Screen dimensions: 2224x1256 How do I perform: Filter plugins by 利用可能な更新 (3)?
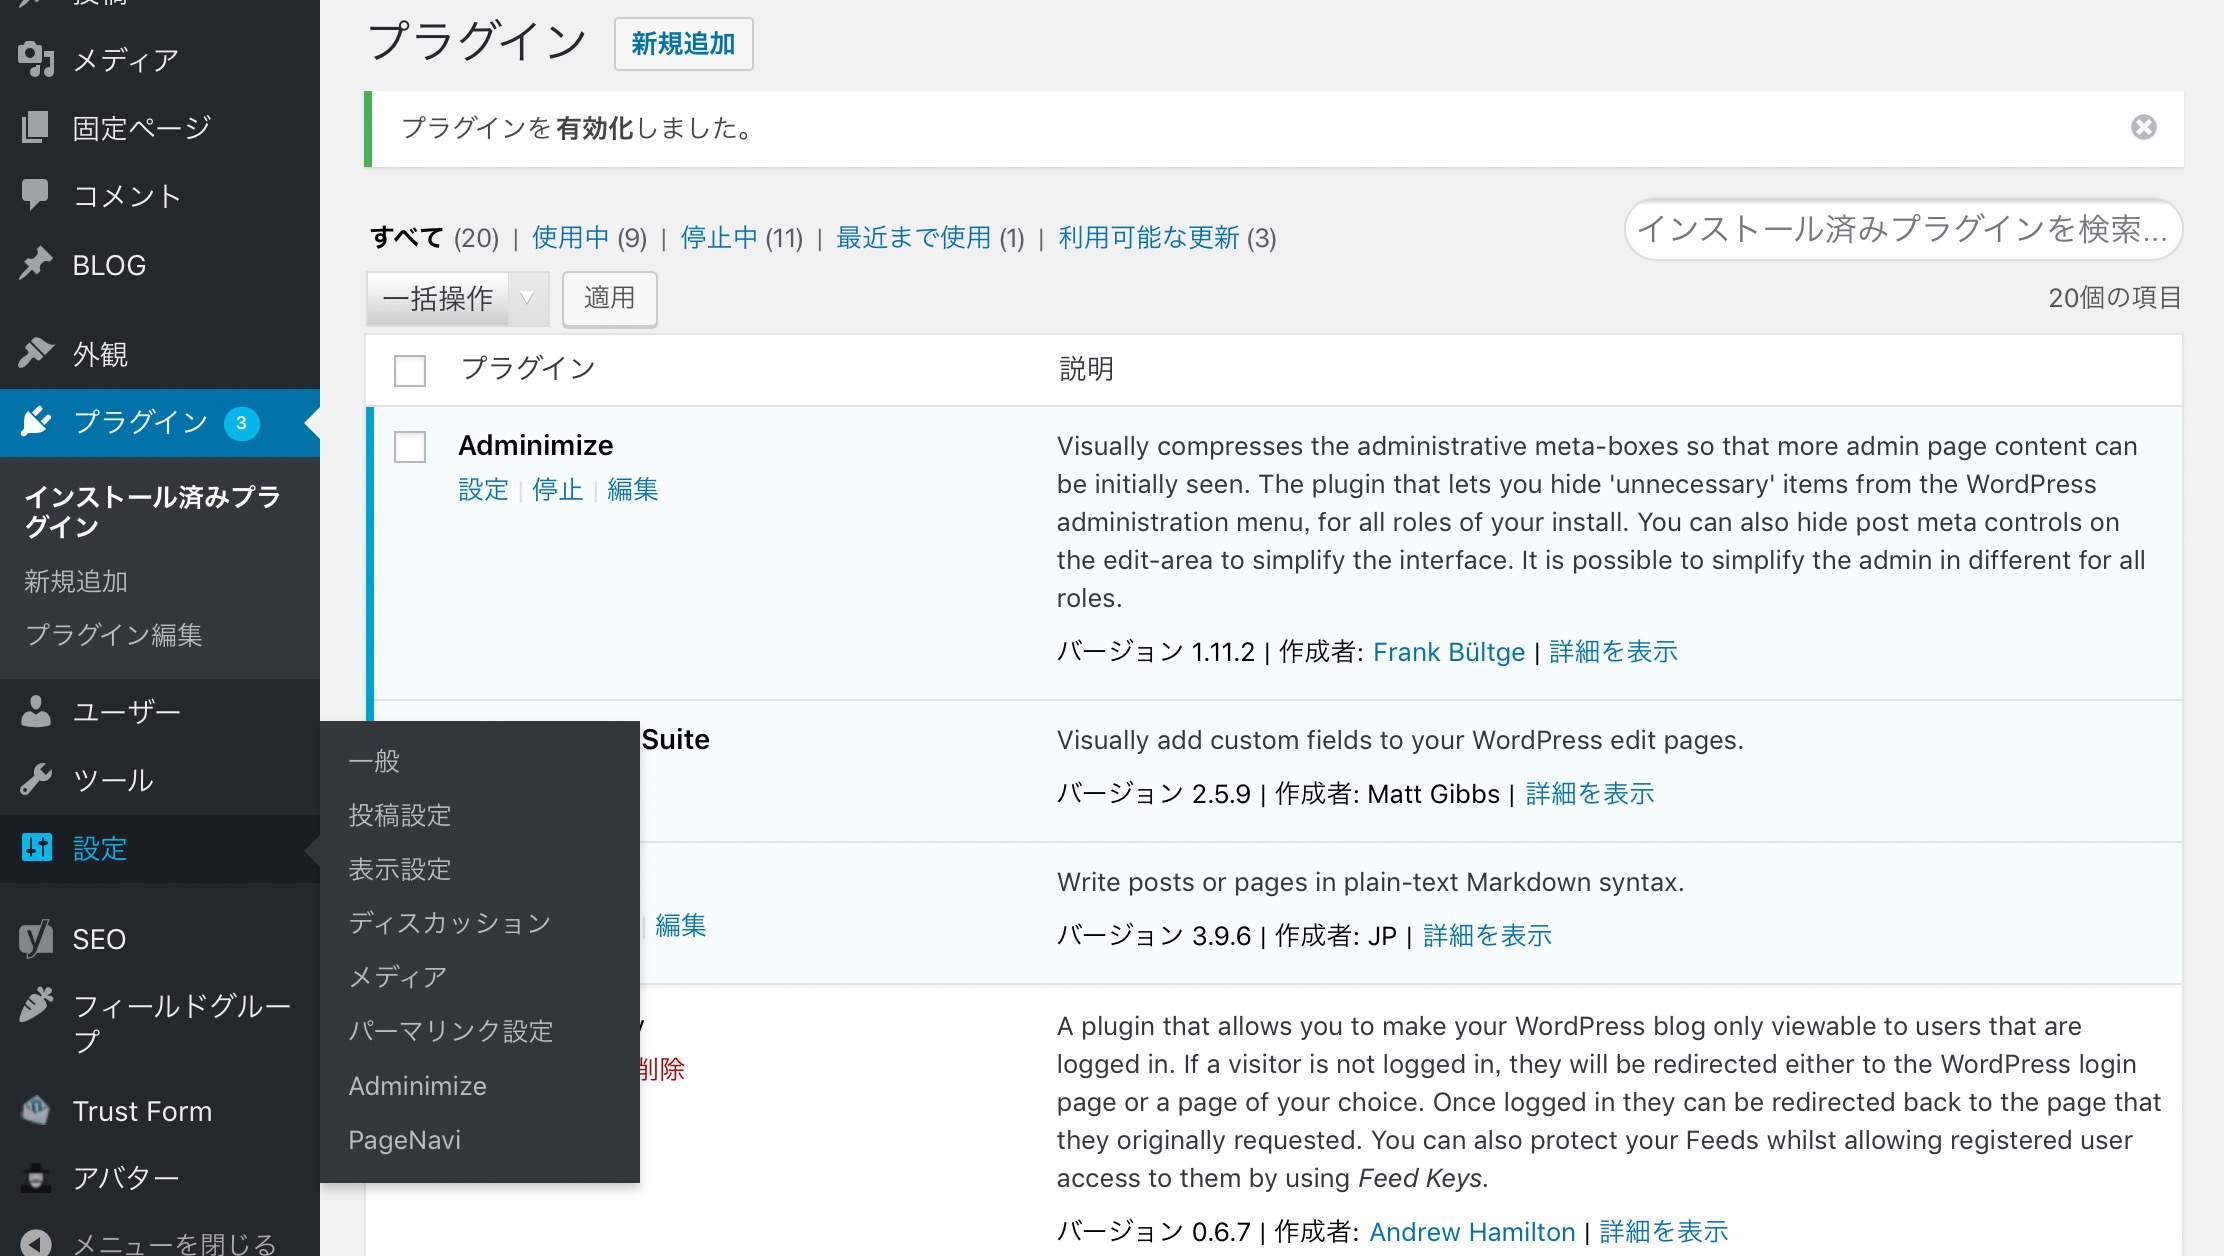pos(1167,238)
